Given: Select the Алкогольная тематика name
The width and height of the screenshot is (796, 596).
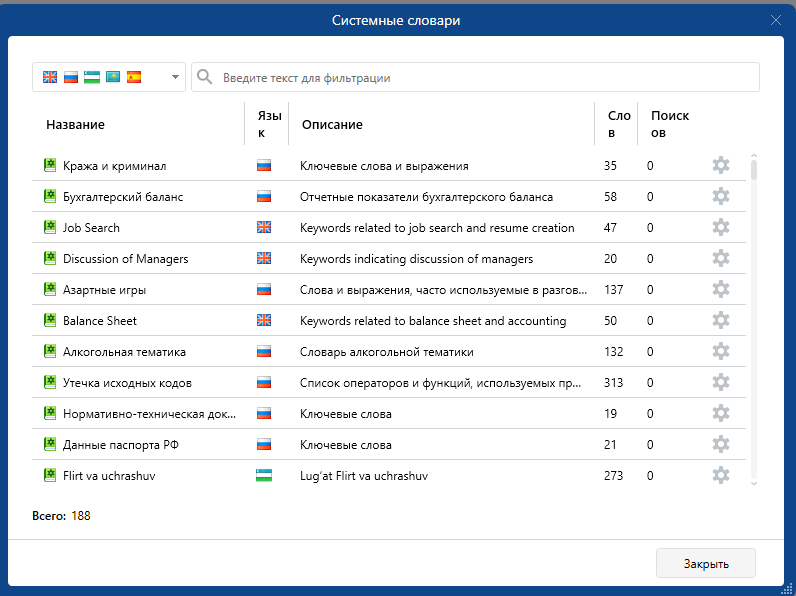Looking at the screenshot, I should click(124, 352).
